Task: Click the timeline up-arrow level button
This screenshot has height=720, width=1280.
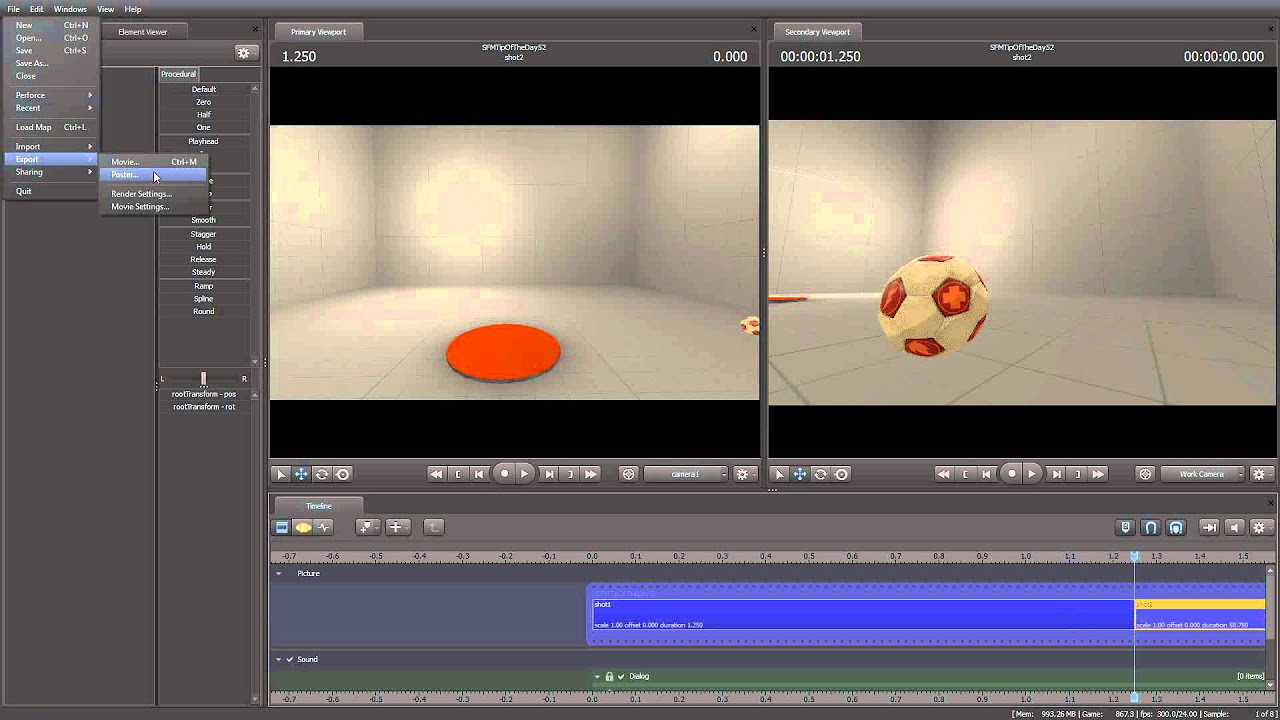Action: pyautogui.click(x=433, y=527)
